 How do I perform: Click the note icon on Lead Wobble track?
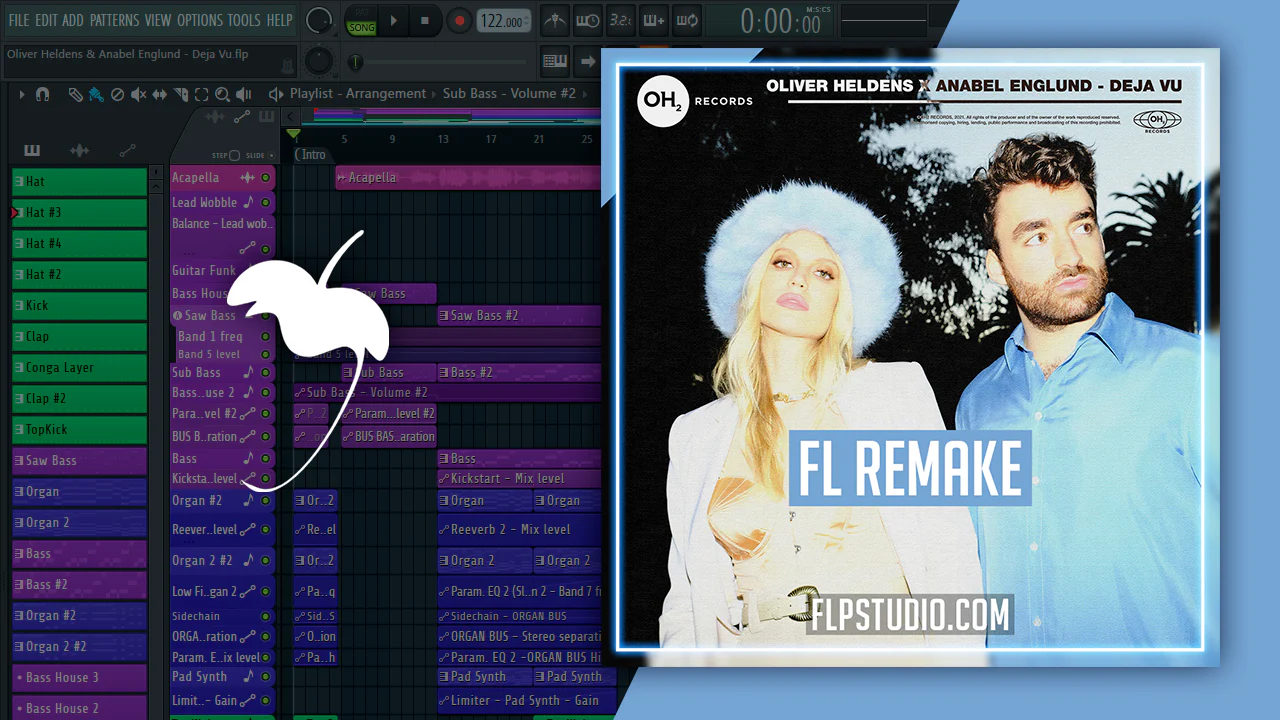coord(248,202)
